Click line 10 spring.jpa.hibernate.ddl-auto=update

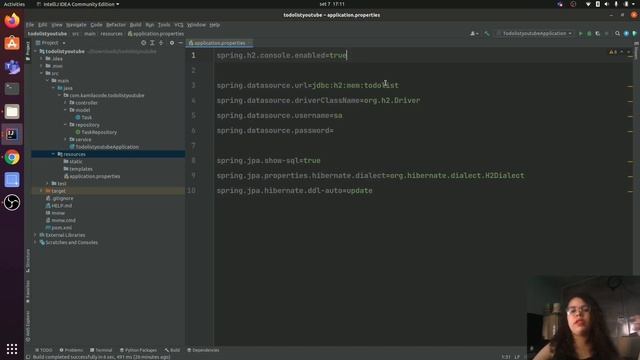[294, 191]
